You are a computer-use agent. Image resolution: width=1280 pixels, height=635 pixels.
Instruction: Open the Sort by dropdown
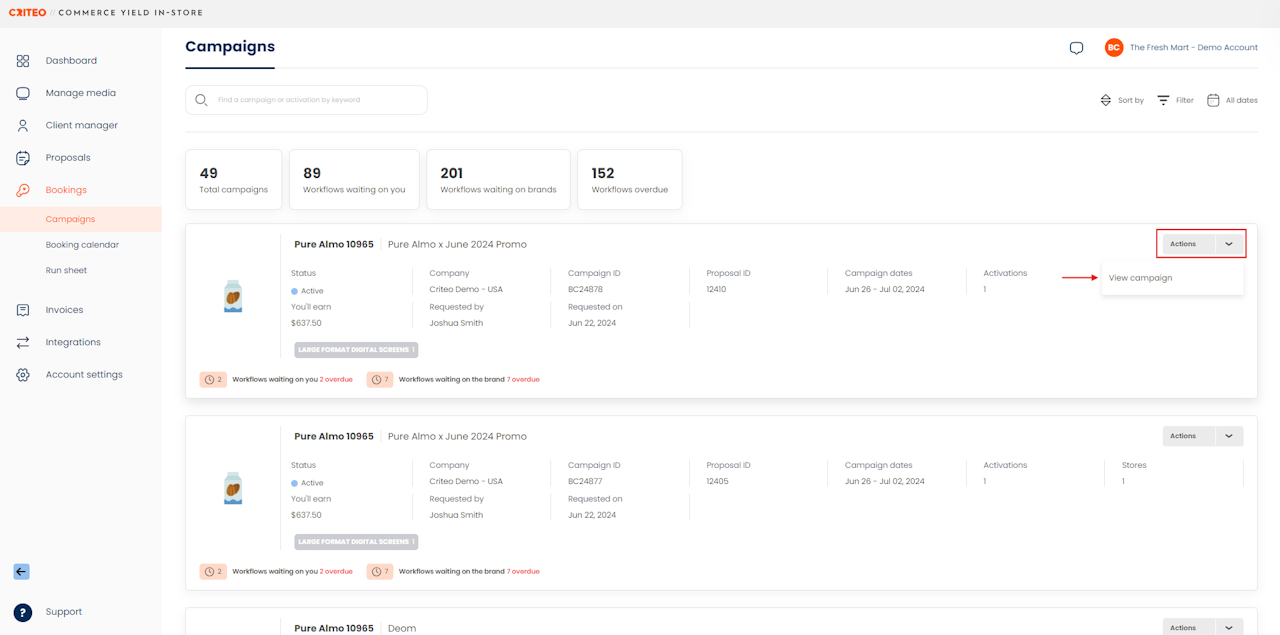coord(1121,100)
